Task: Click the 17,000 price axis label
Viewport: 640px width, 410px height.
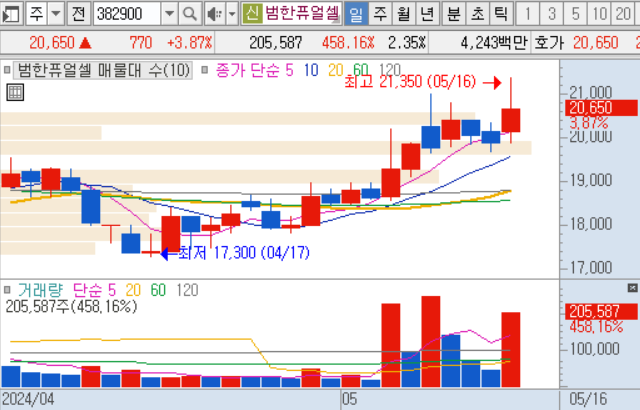Action: 591,268
